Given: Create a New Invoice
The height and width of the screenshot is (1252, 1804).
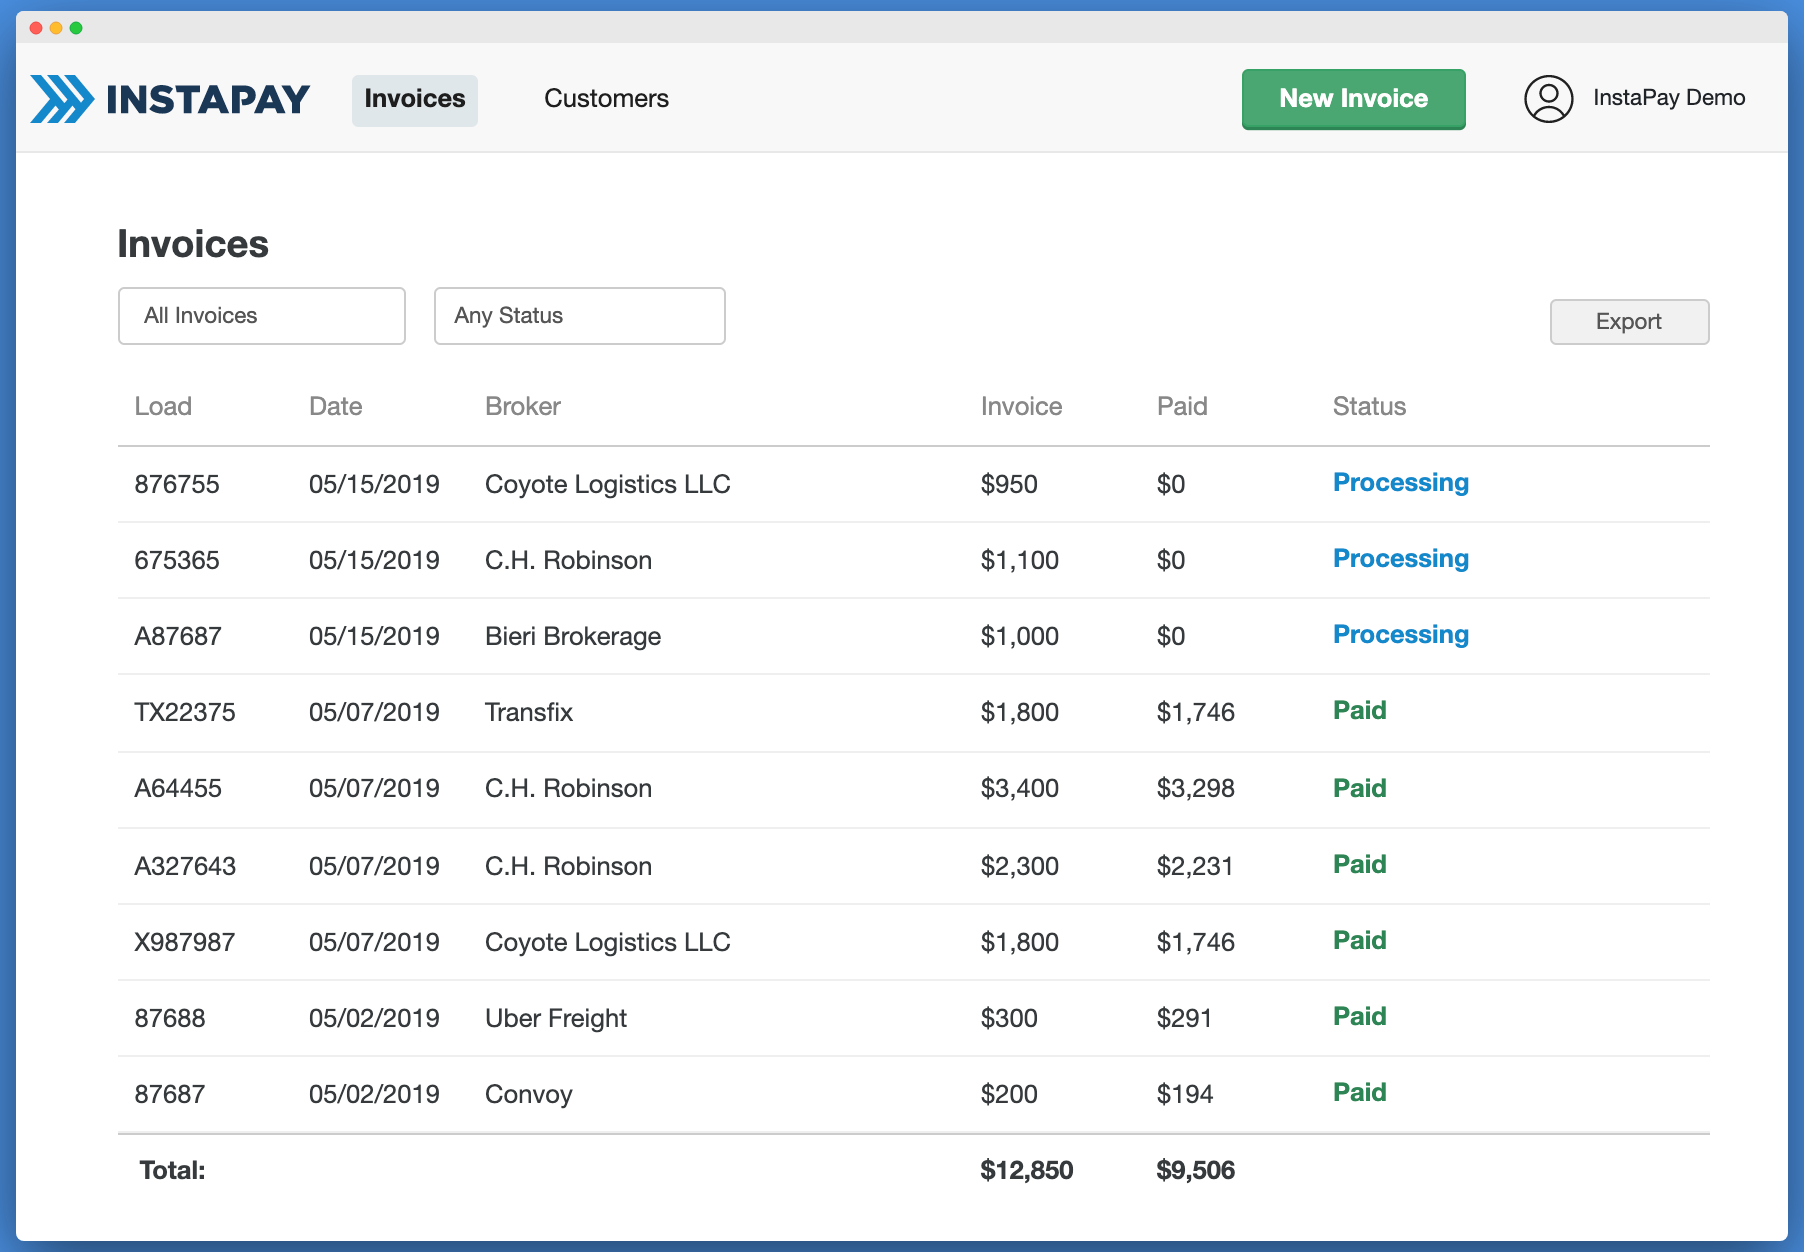Looking at the screenshot, I should pos(1353,99).
